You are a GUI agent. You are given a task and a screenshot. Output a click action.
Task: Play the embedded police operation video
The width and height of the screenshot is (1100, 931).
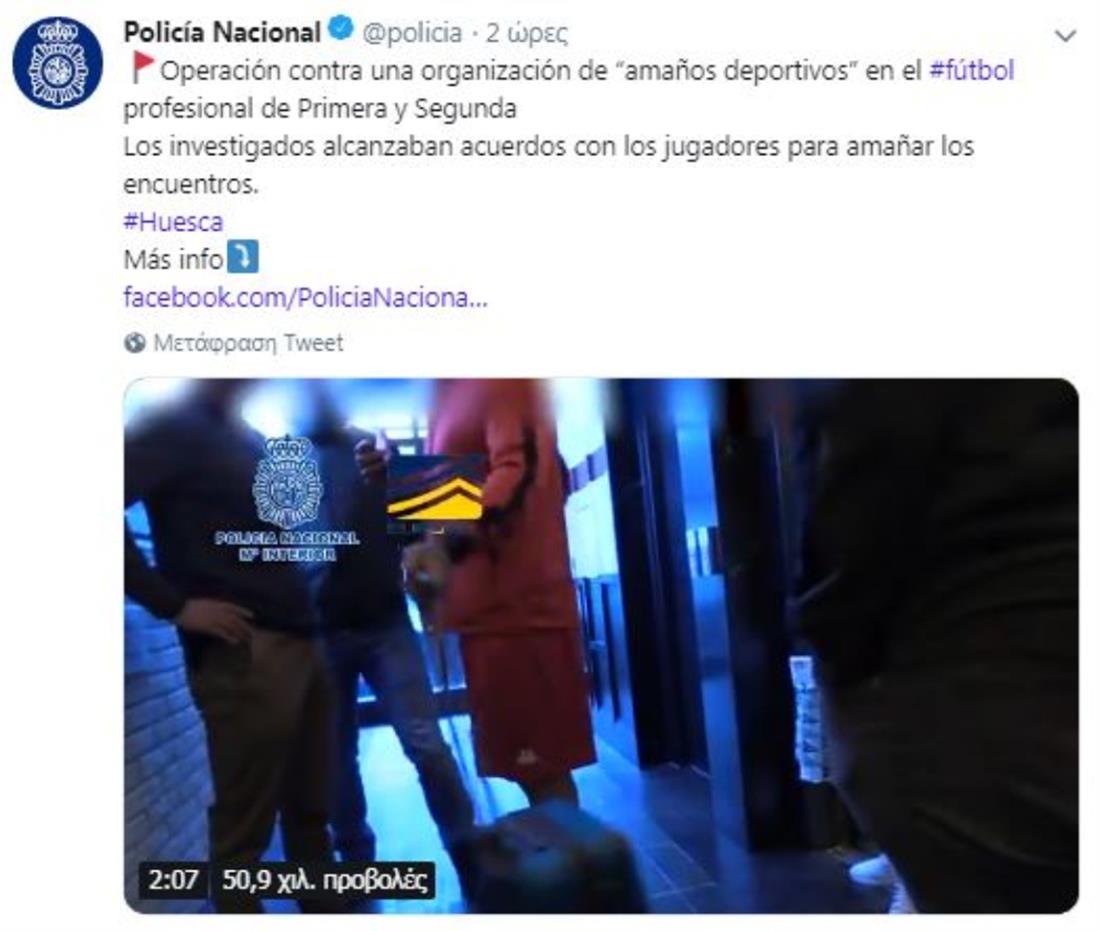tap(601, 645)
